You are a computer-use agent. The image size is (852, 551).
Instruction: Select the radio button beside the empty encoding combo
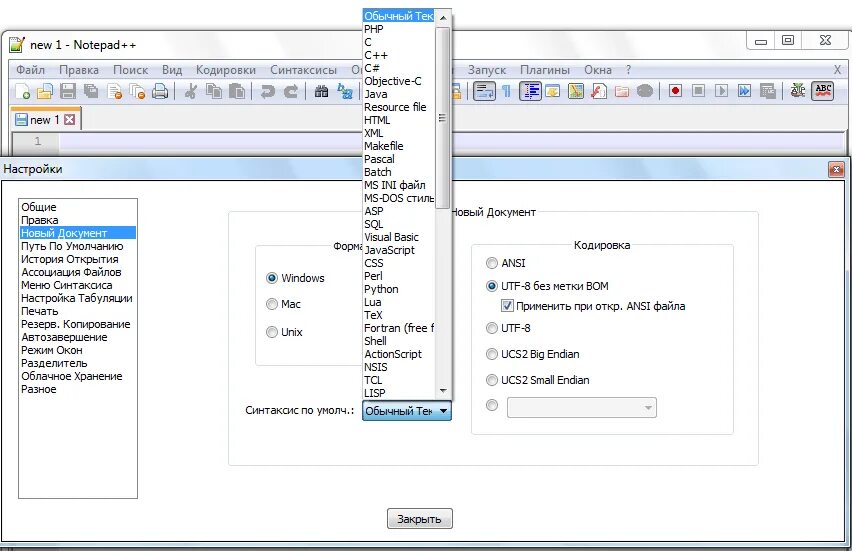tap(492, 405)
